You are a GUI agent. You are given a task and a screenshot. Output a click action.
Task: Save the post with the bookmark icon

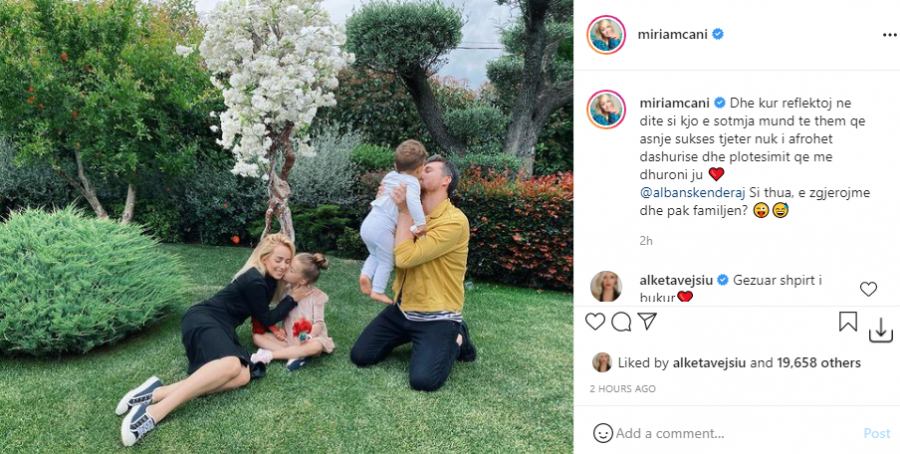[x=848, y=321]
